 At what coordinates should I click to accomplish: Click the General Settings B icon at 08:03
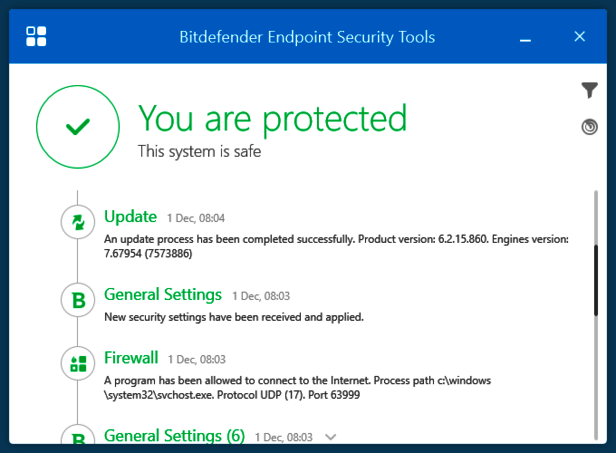click(x=77, y=299)
